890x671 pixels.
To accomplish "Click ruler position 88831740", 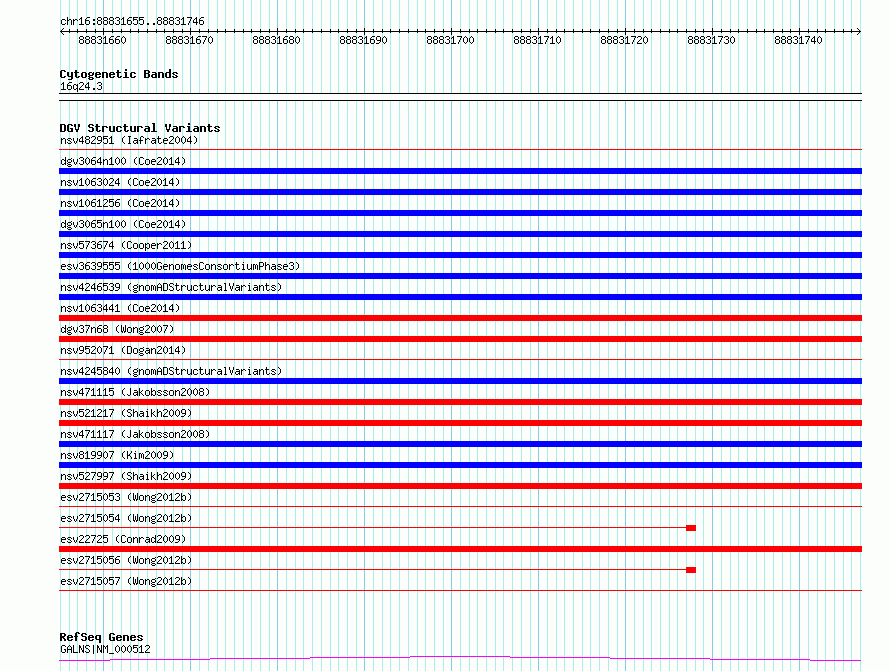I will pos(798,40).
